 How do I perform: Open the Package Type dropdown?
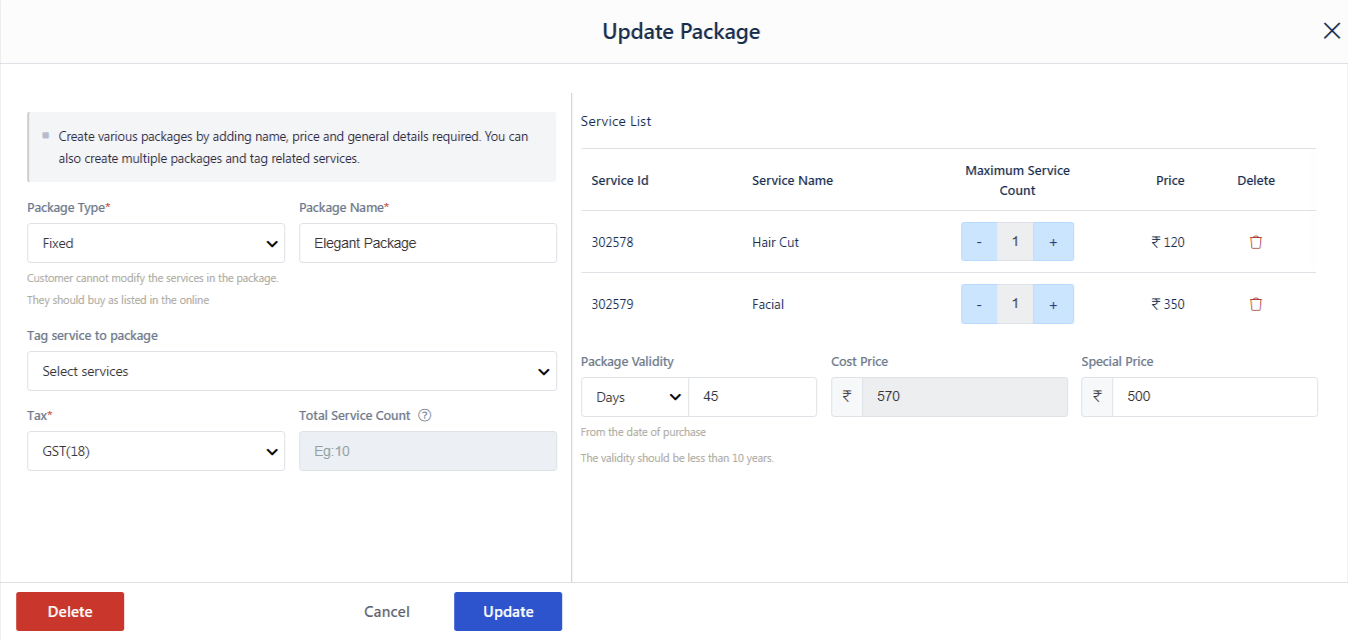click(x=156, y=243)
